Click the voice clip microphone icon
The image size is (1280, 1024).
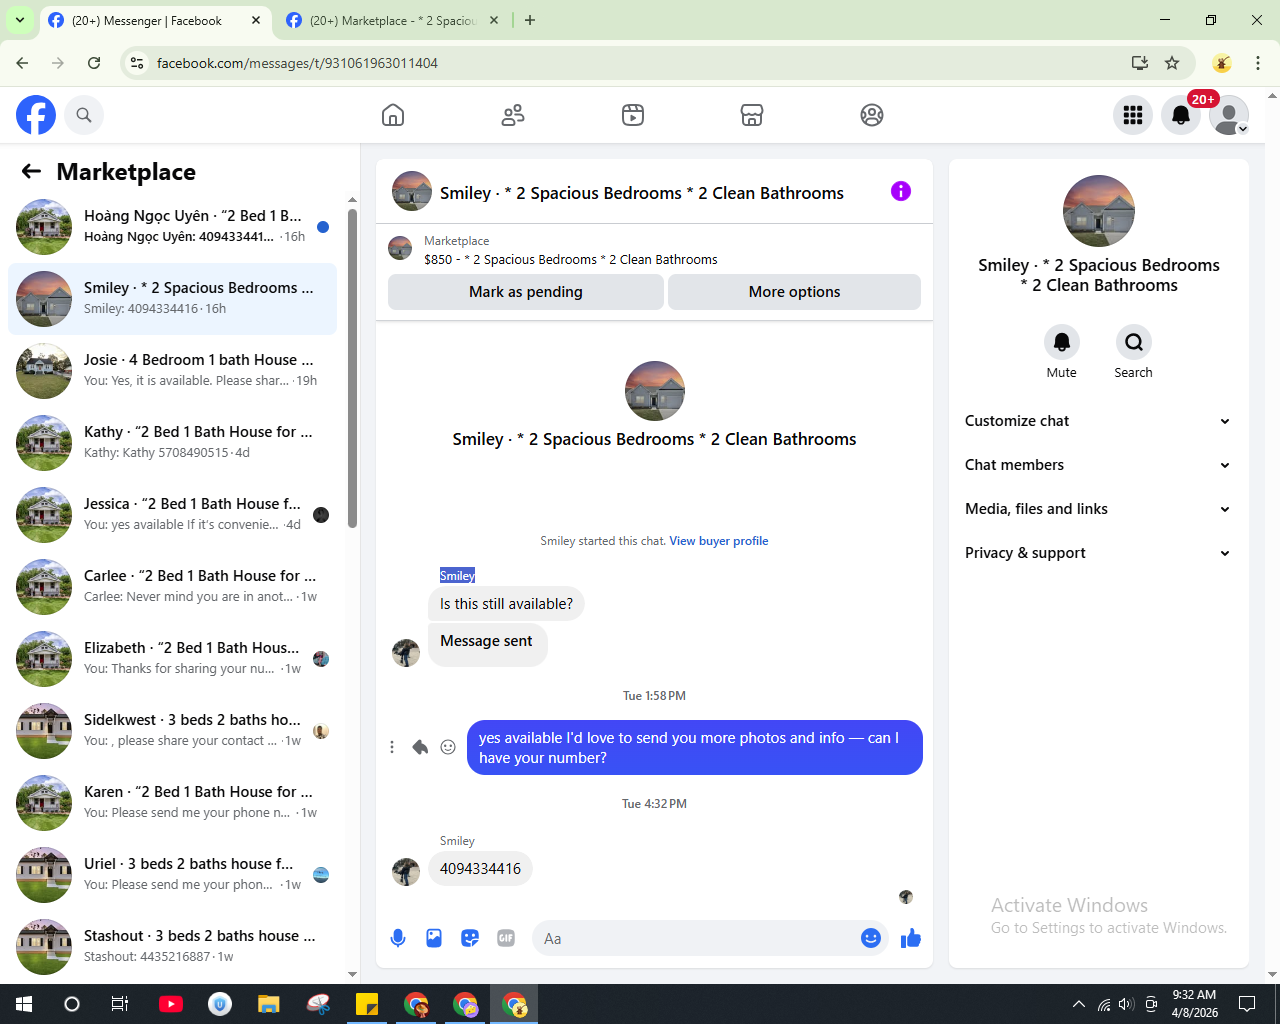[x=398, y=938]
